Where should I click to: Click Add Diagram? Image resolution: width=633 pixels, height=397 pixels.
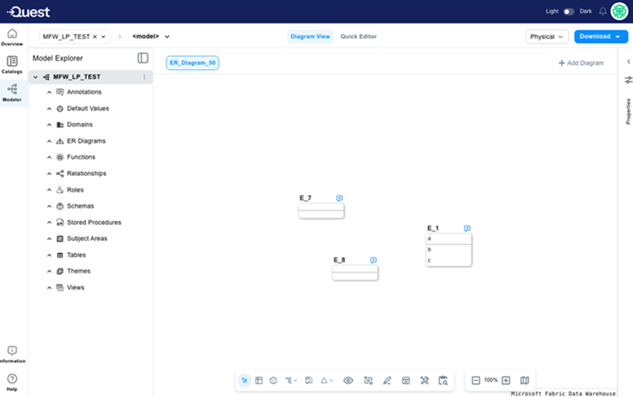[581, 63]
